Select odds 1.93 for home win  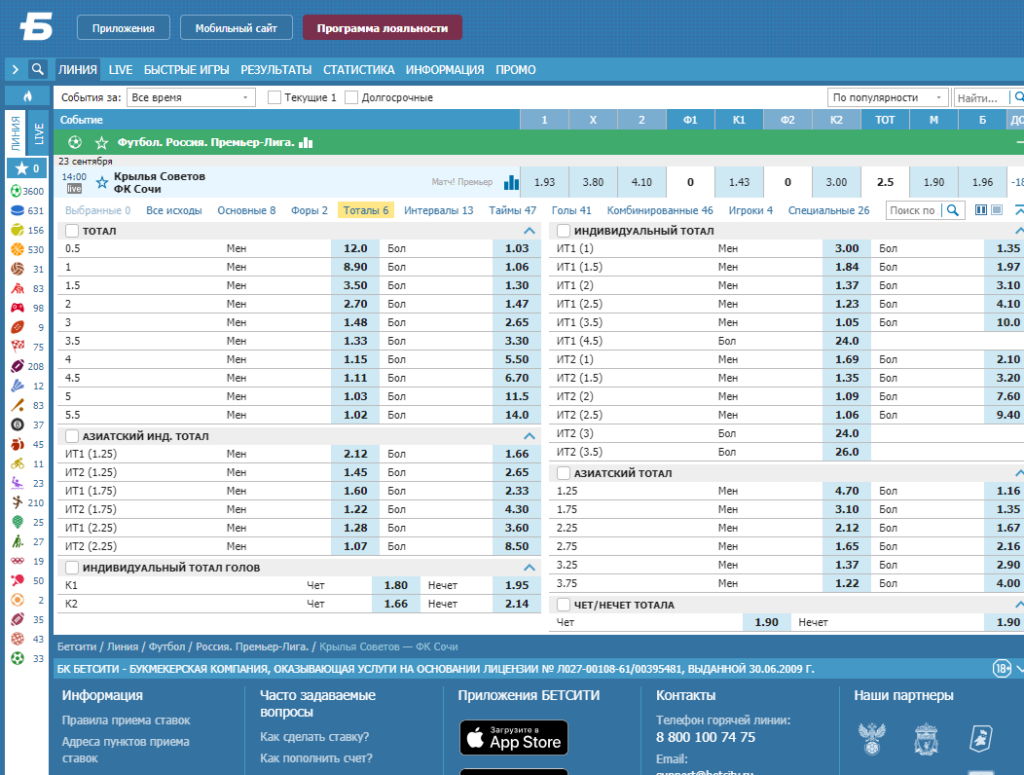pyautogui.click(x=545, y=182)
